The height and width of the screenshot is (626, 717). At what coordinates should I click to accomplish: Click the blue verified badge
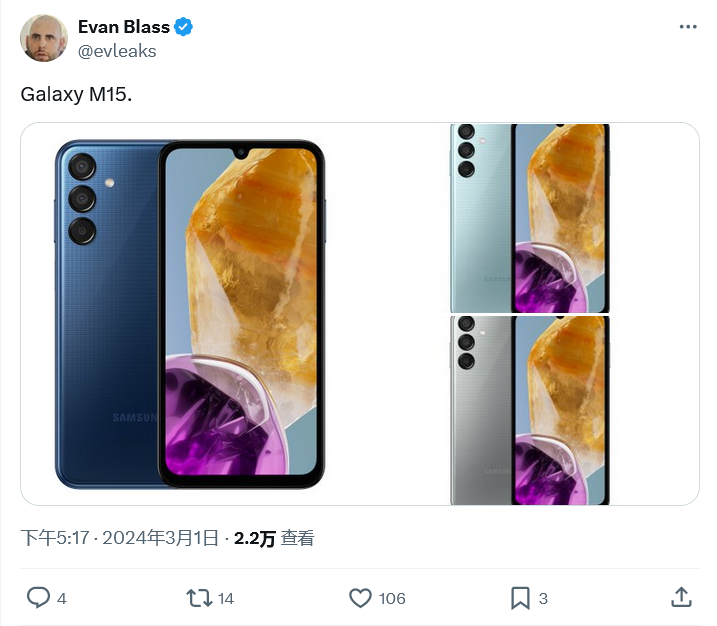184,27
